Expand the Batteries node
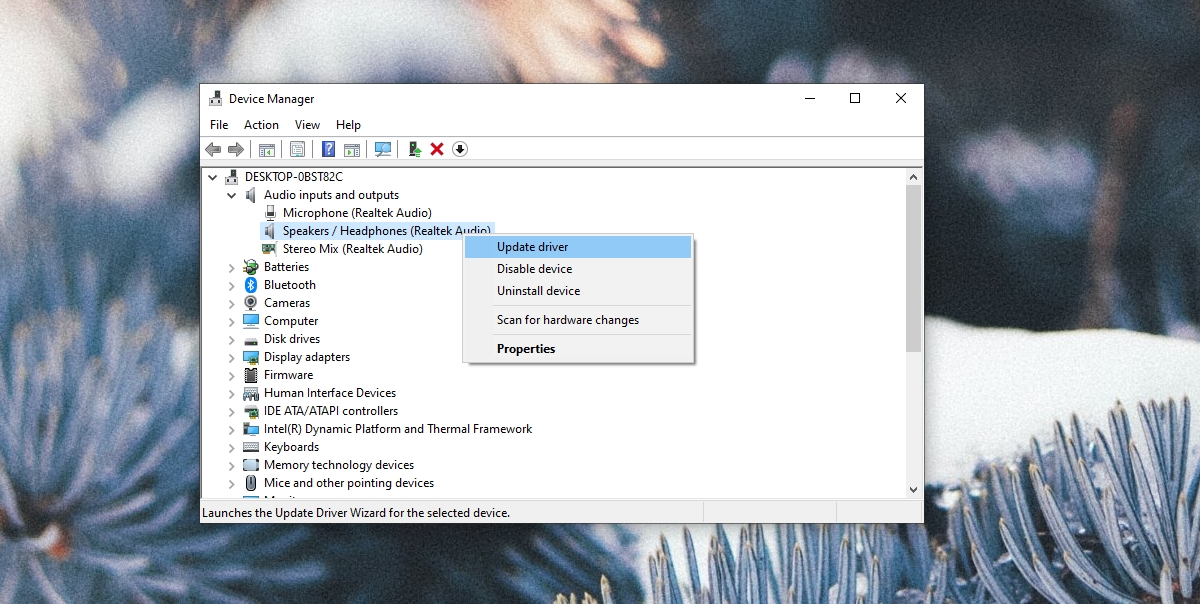 point(231,267)
